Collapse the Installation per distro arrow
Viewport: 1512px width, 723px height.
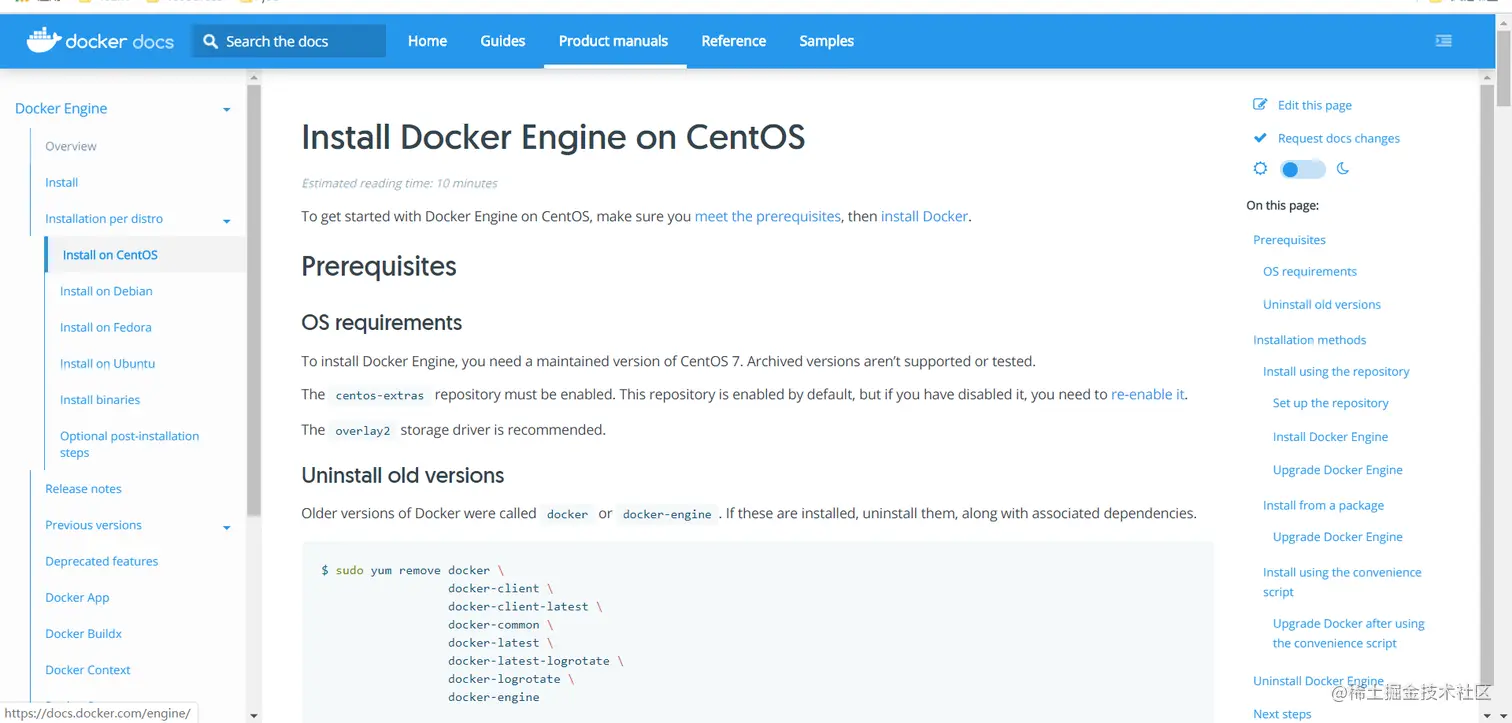[x=226, y=220]
